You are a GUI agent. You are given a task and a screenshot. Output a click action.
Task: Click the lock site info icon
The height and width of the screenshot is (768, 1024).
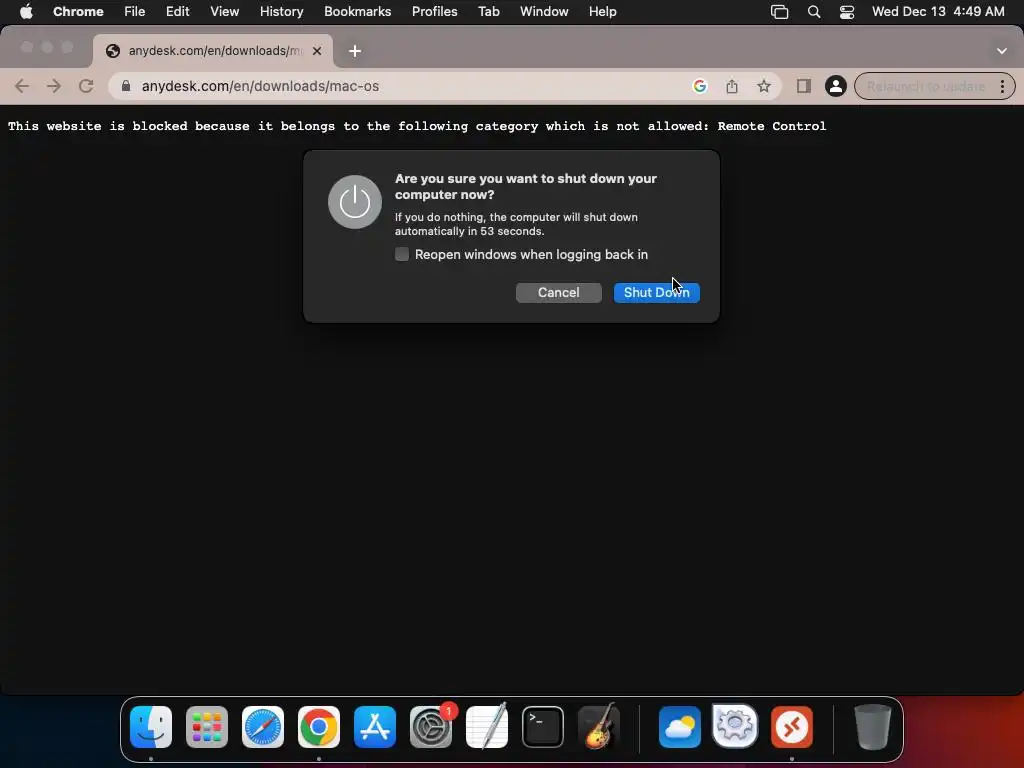pos(126,86)
